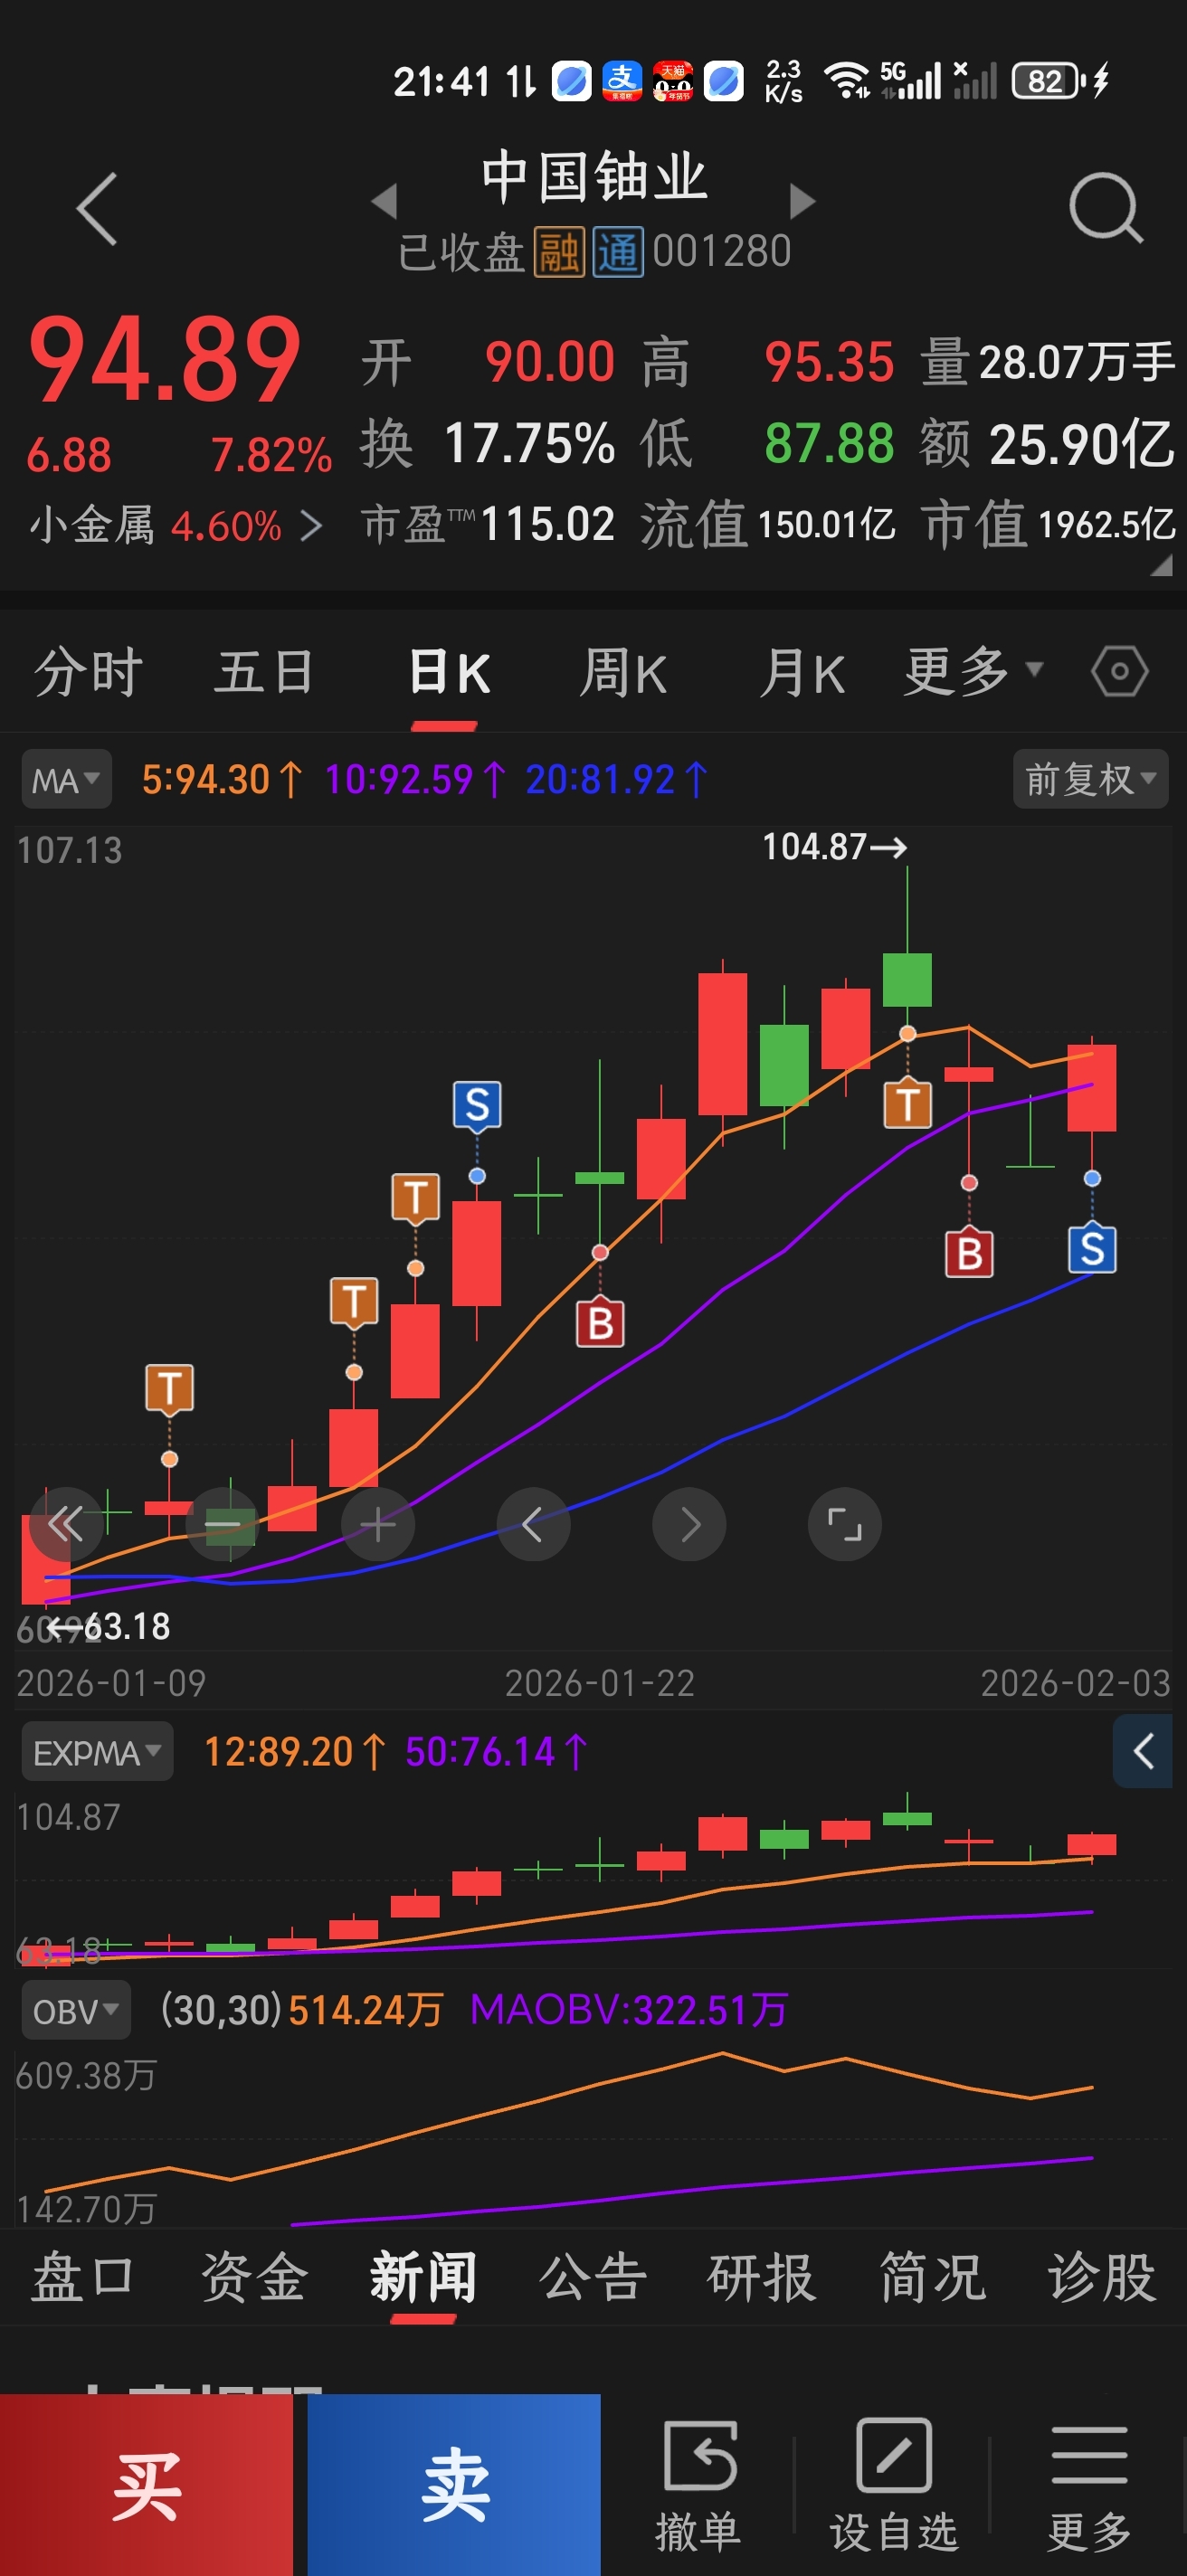Viewport: 1187px width, 2576px height.
Task: Tap the 融 margin trading badge
Action: [x=558, y=251]
